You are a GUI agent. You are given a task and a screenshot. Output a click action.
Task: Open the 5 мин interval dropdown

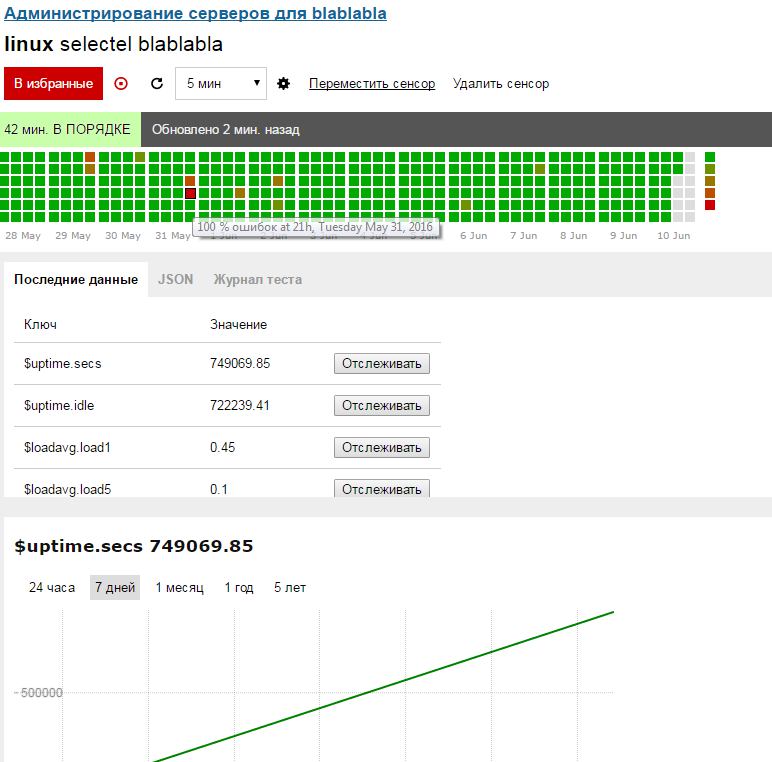coord(221,84)
